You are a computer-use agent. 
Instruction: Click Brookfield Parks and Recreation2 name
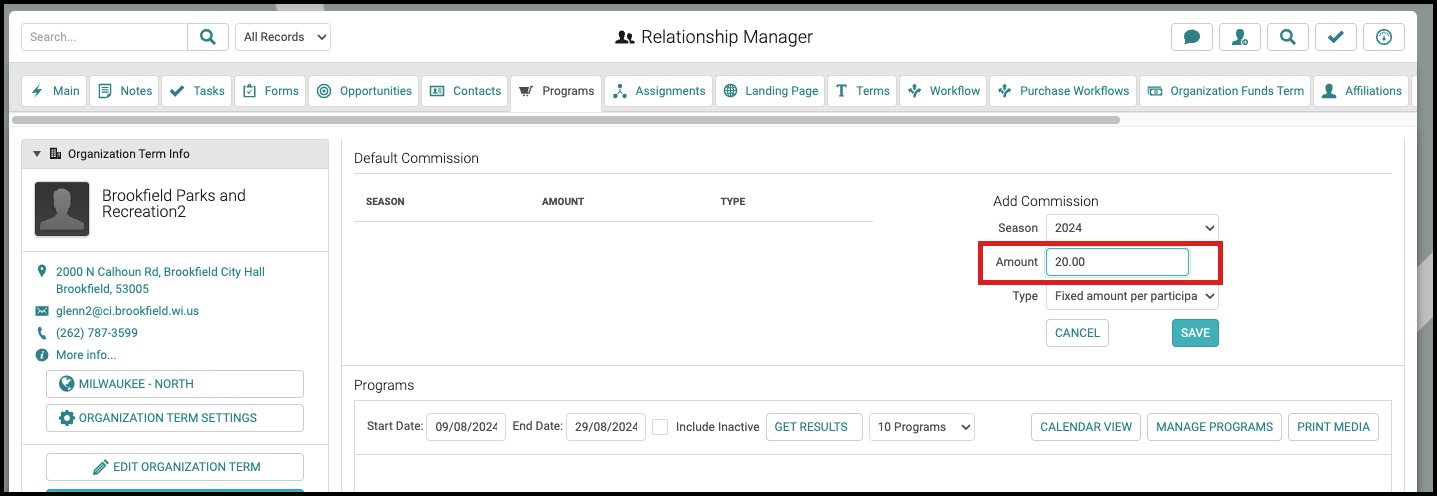coord(174,204)
